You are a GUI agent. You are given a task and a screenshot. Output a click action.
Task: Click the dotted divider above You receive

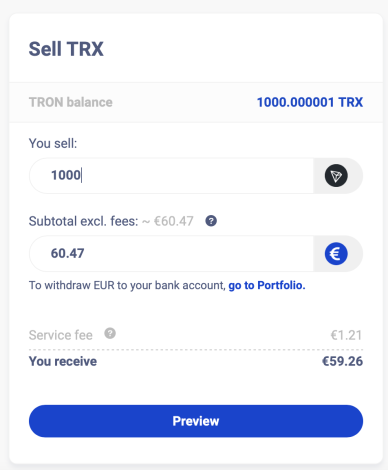pos(196,350)
